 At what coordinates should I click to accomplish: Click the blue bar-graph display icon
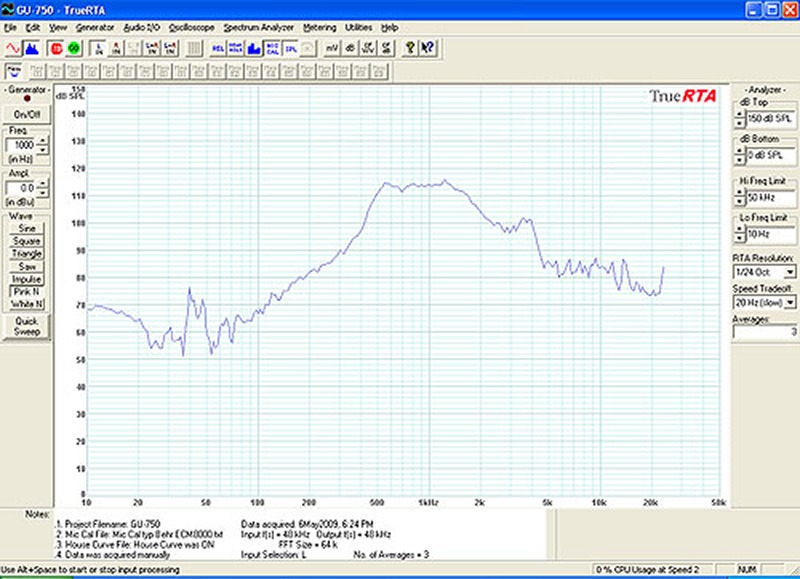[254, 48]
